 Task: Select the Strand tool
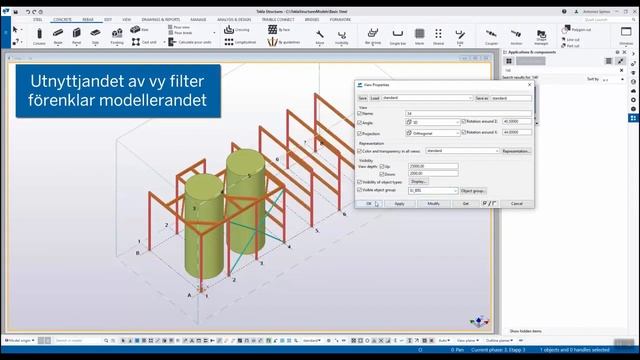(438, 37)
